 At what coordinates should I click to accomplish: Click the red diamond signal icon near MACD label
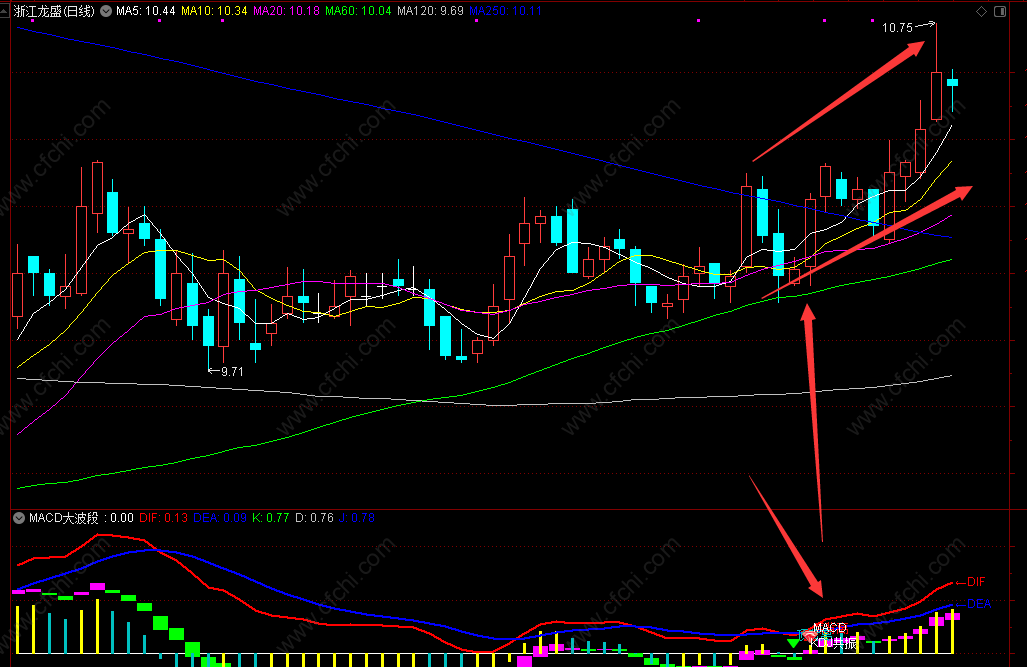(810, 636)
